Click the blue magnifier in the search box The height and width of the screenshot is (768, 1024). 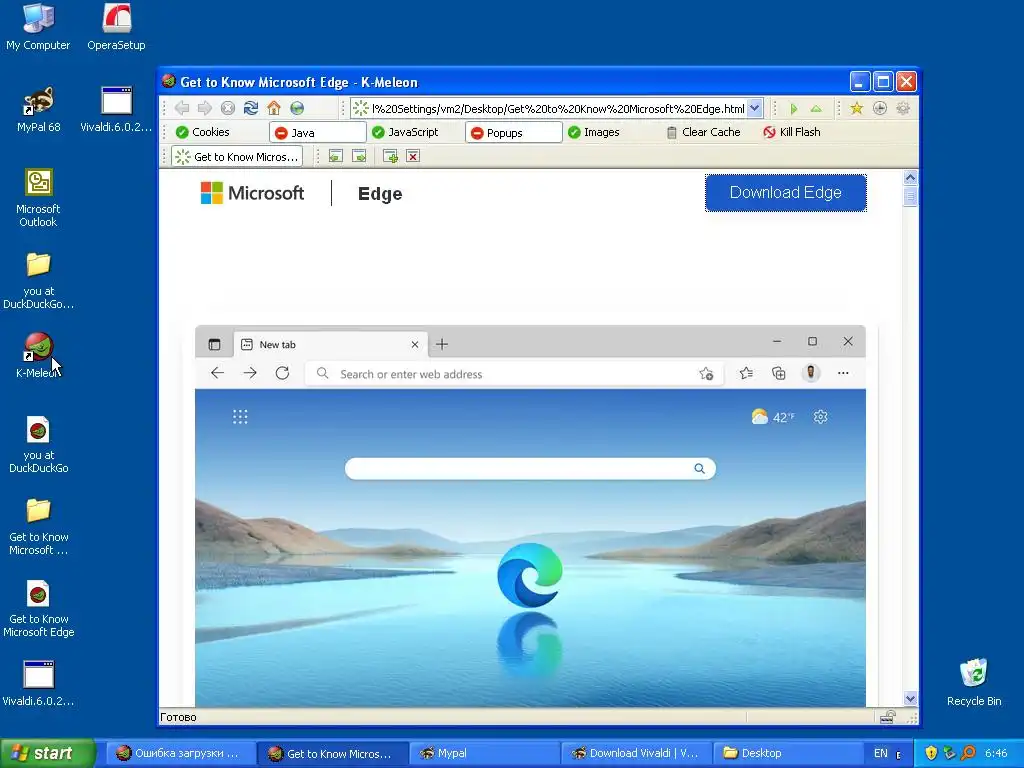click(x=699, y=468)
